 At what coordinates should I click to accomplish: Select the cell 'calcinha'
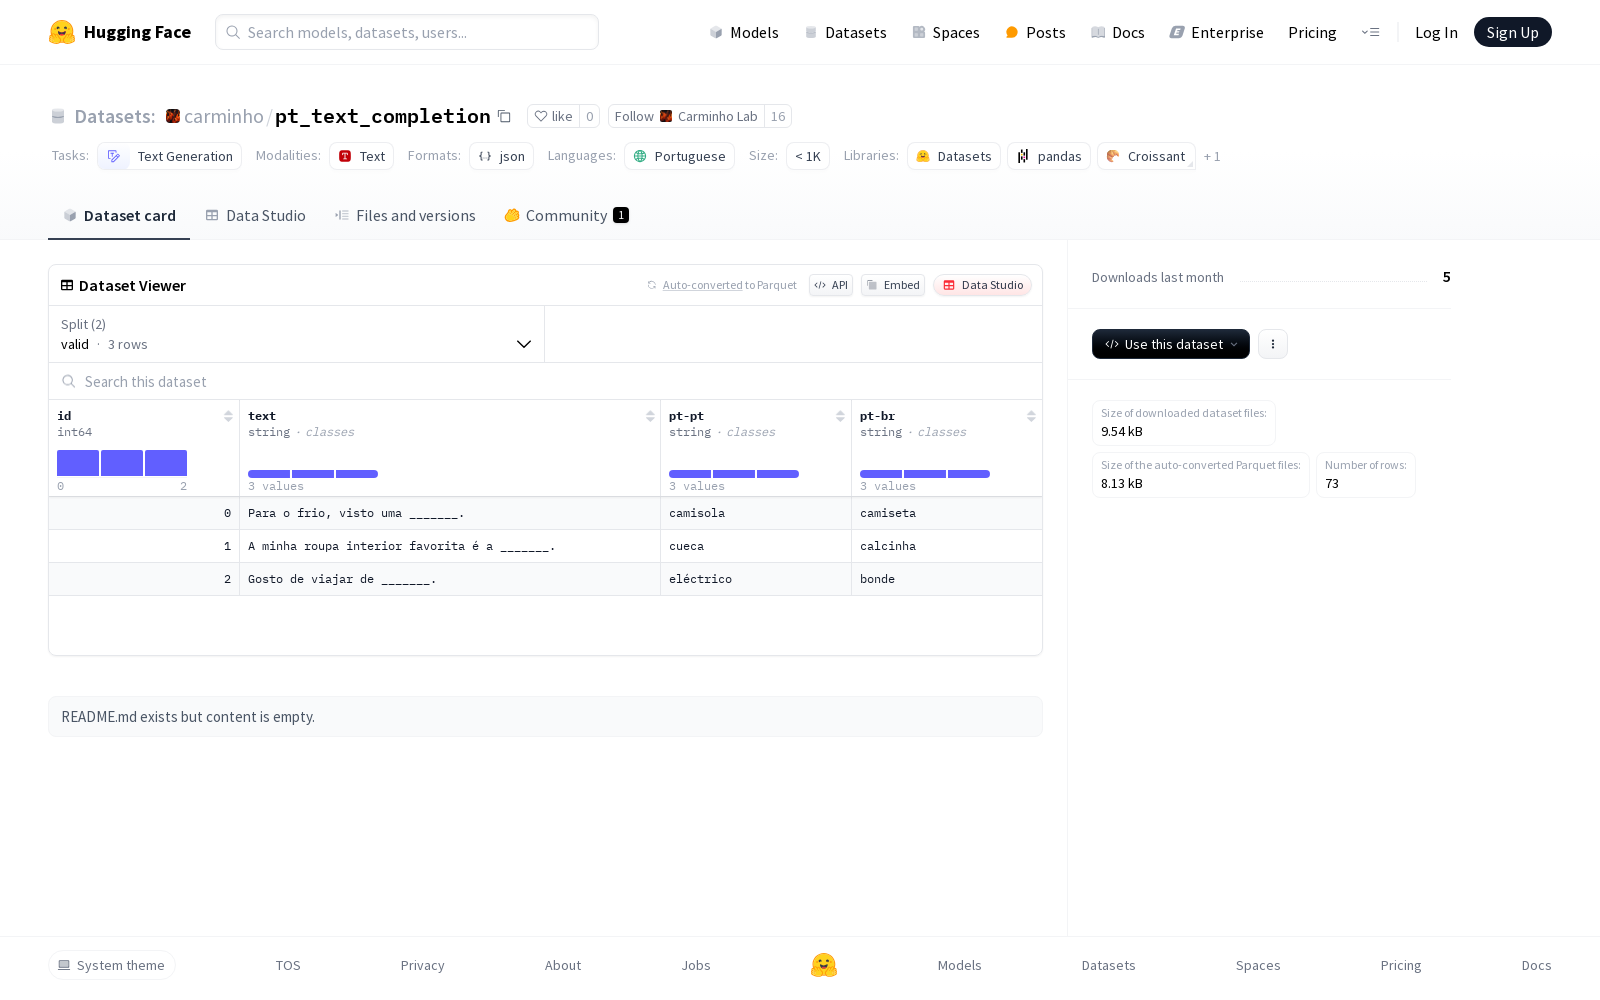point(947,546)
